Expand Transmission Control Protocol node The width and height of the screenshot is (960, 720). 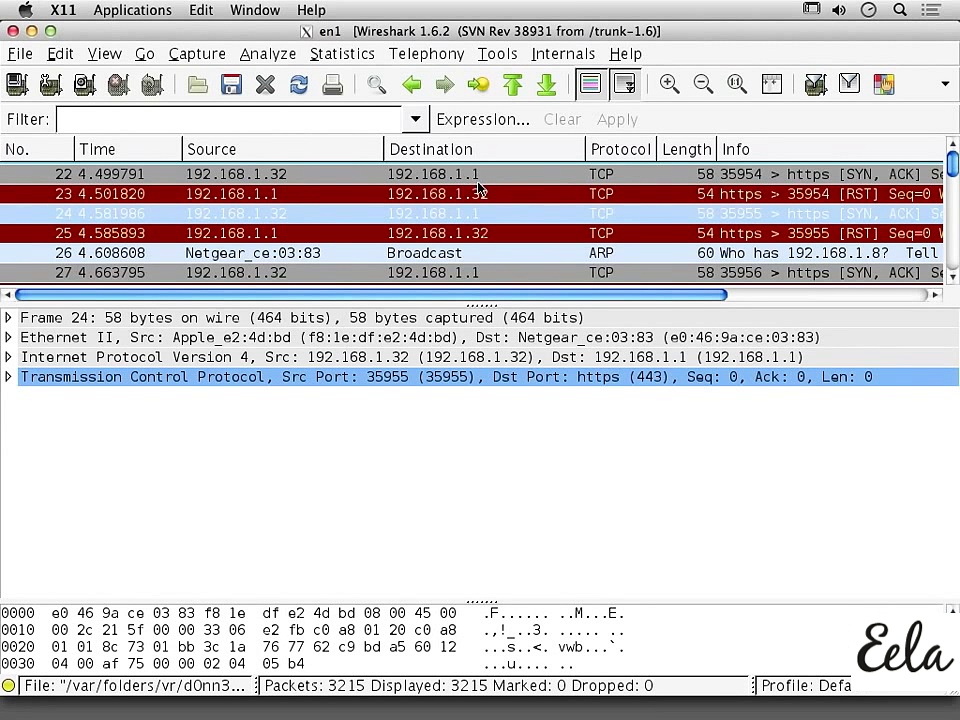[x=9, y=377]
